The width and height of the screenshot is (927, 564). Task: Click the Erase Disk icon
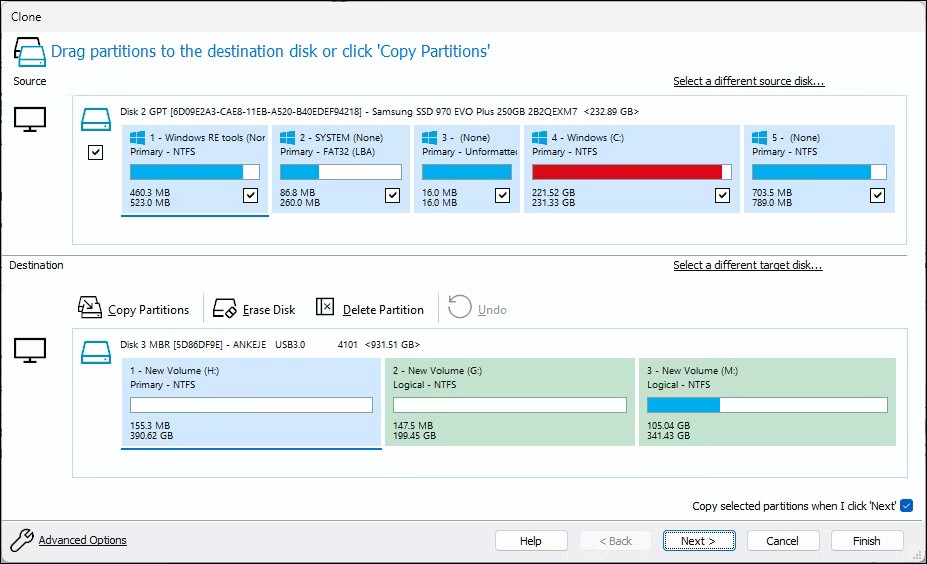click(225, 308)
